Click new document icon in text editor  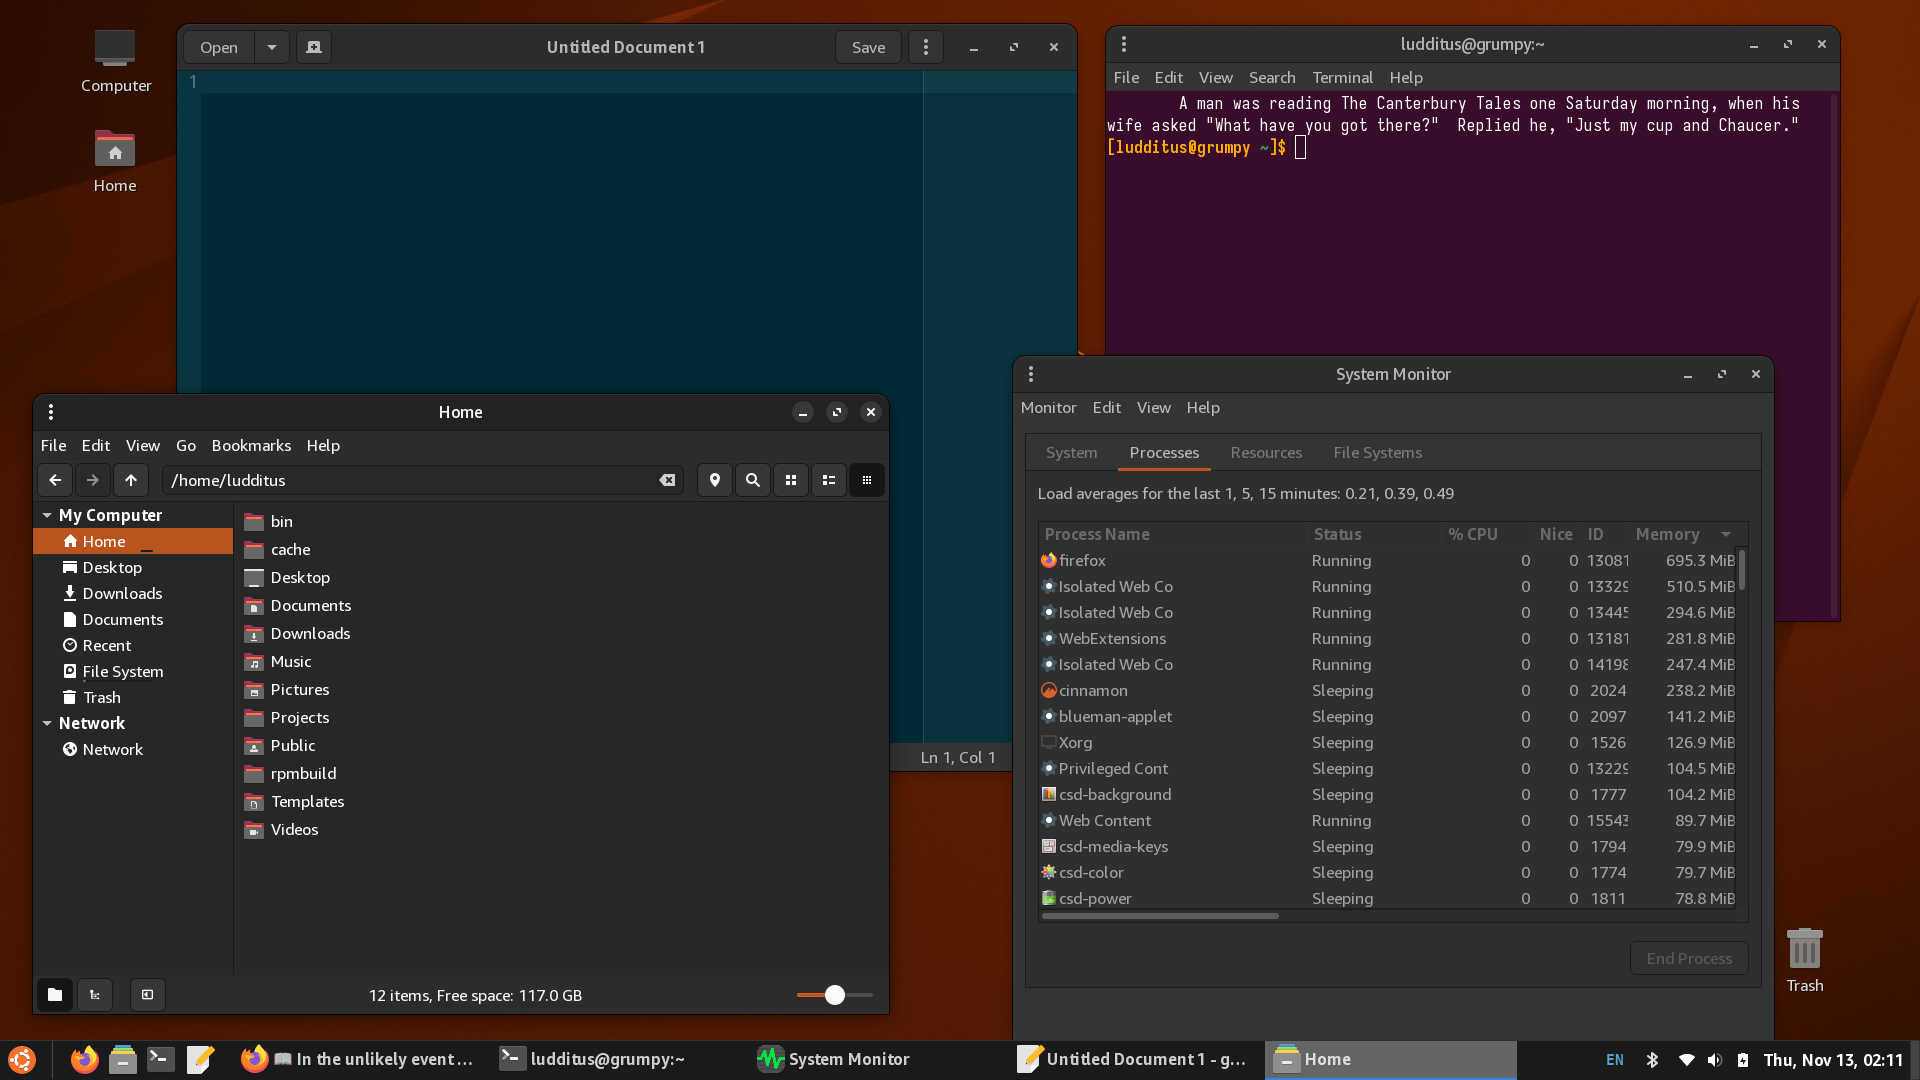[314, 47]
